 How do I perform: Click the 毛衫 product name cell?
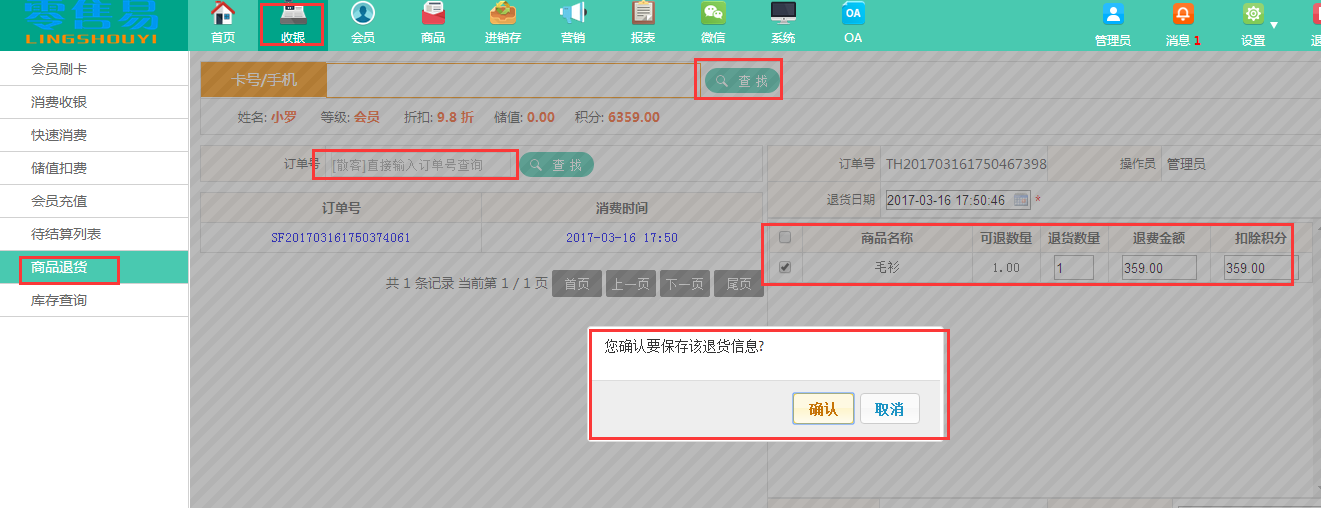pos(887,268)
